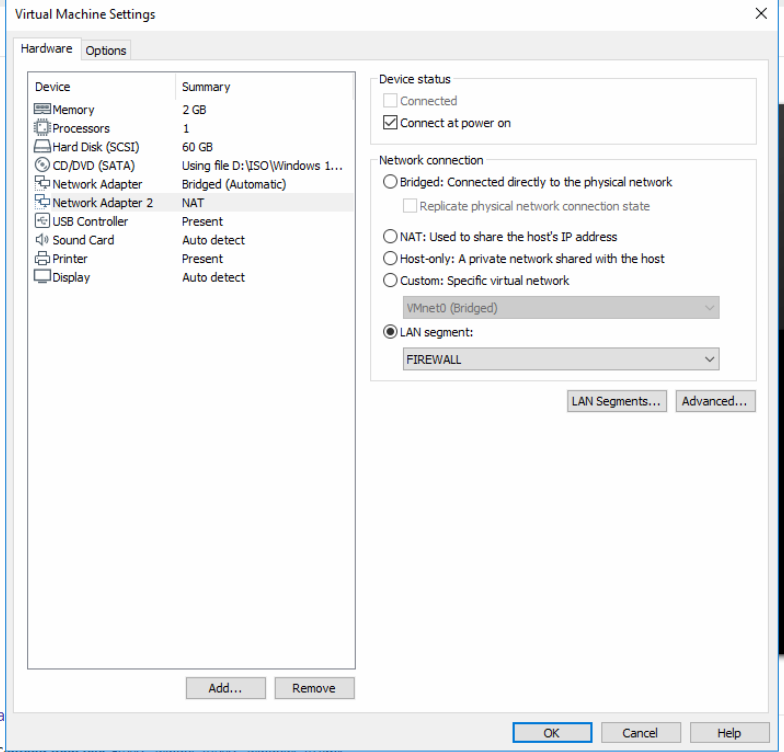Click the Printer Present summary
The width and height of the screenshot is (784, 752).
(x=202, y=258)
